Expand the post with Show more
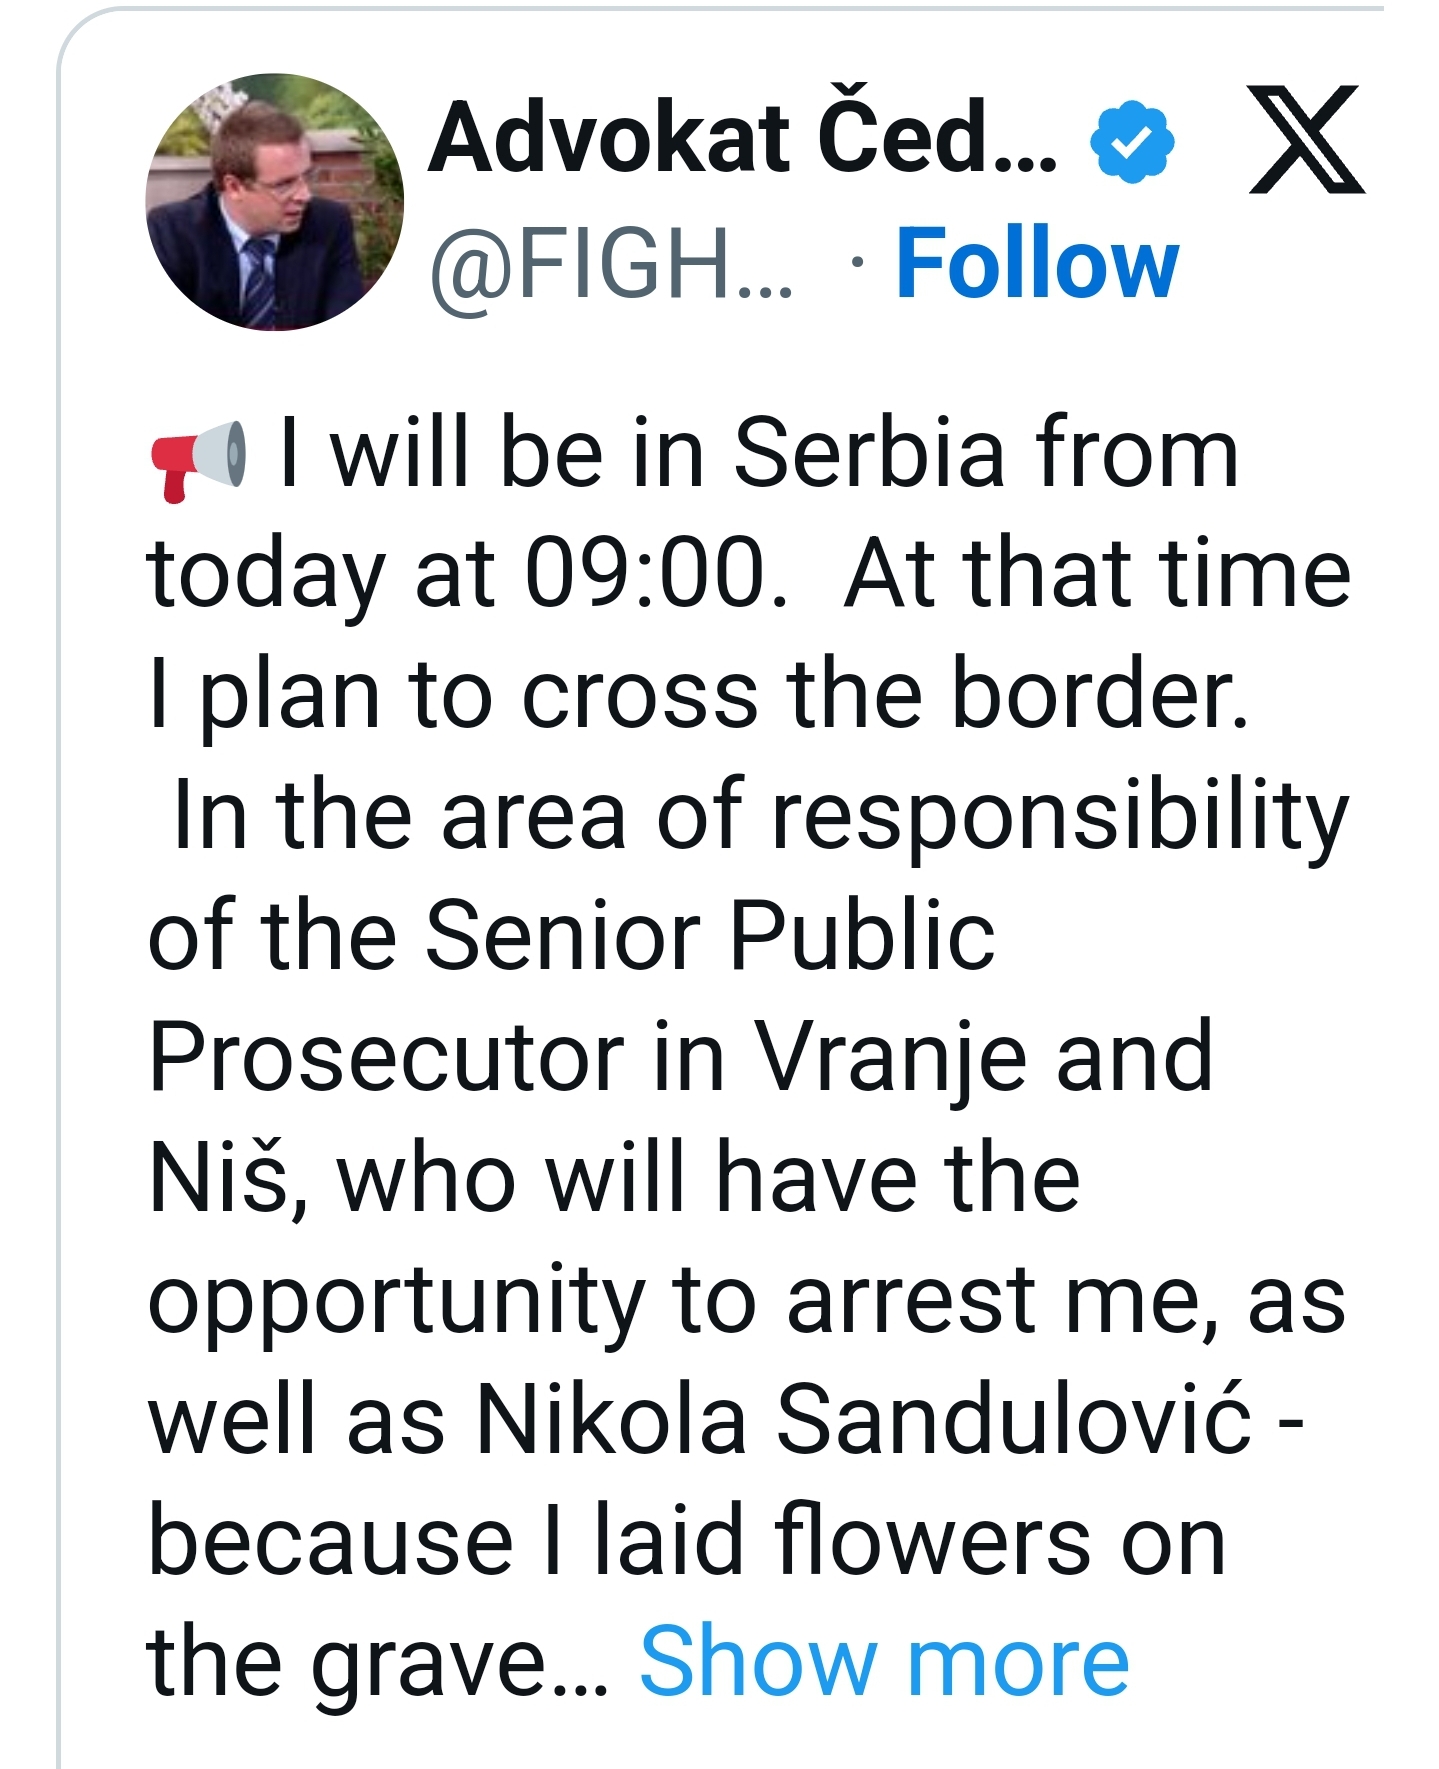The width and height of the screenshot is (1439, 1769). pos(884,1661)
